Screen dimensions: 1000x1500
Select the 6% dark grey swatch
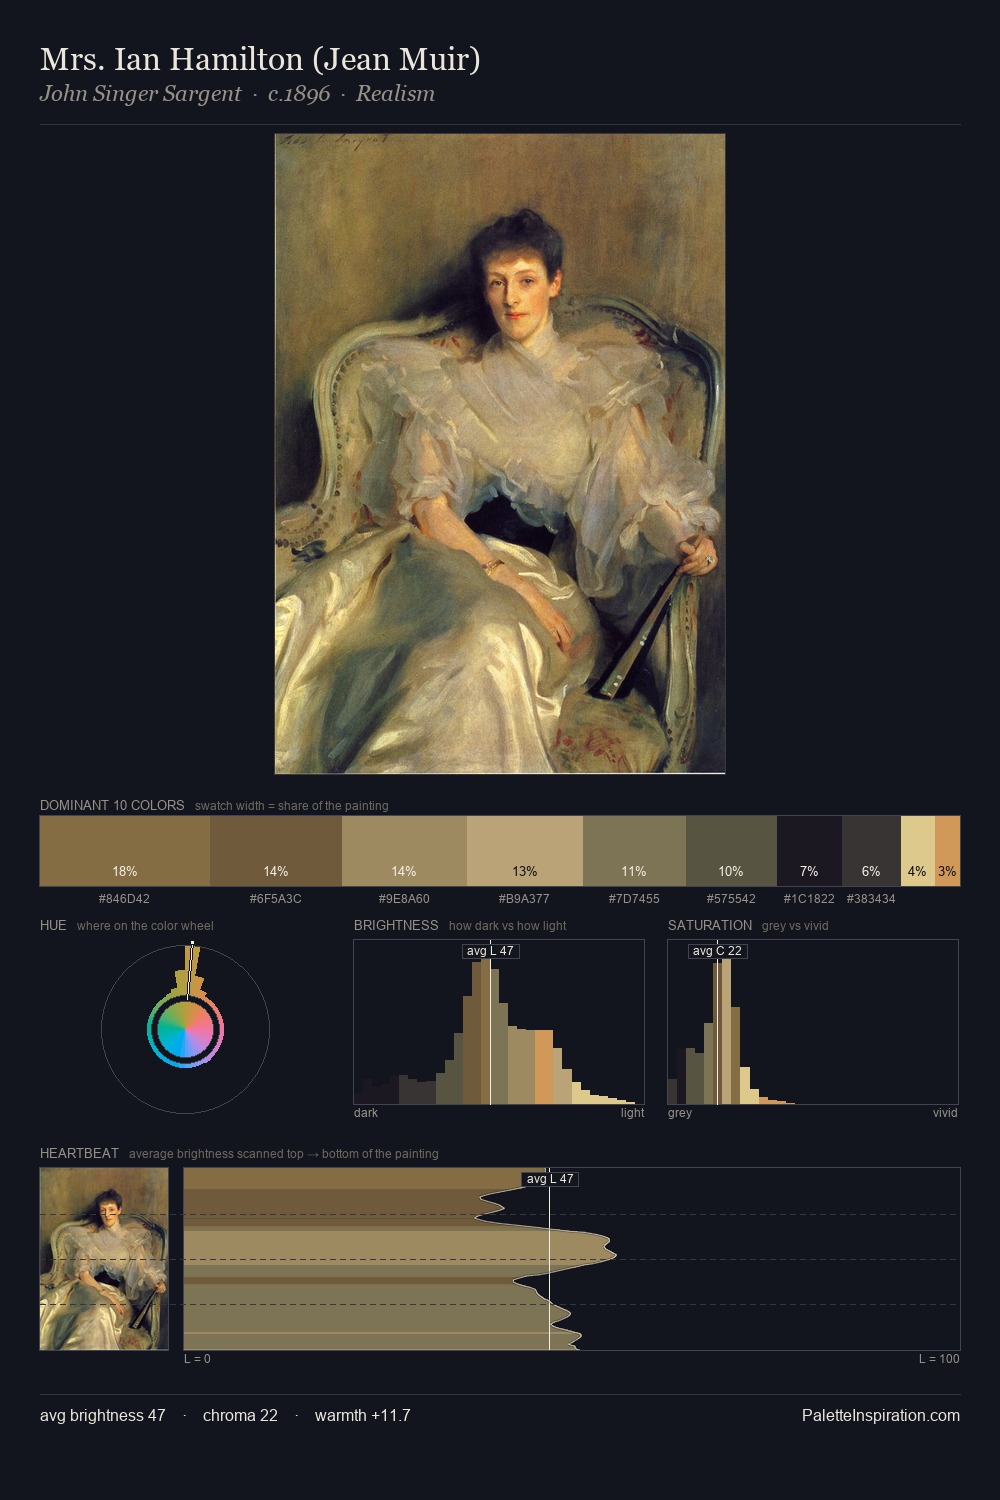[871, 851]
